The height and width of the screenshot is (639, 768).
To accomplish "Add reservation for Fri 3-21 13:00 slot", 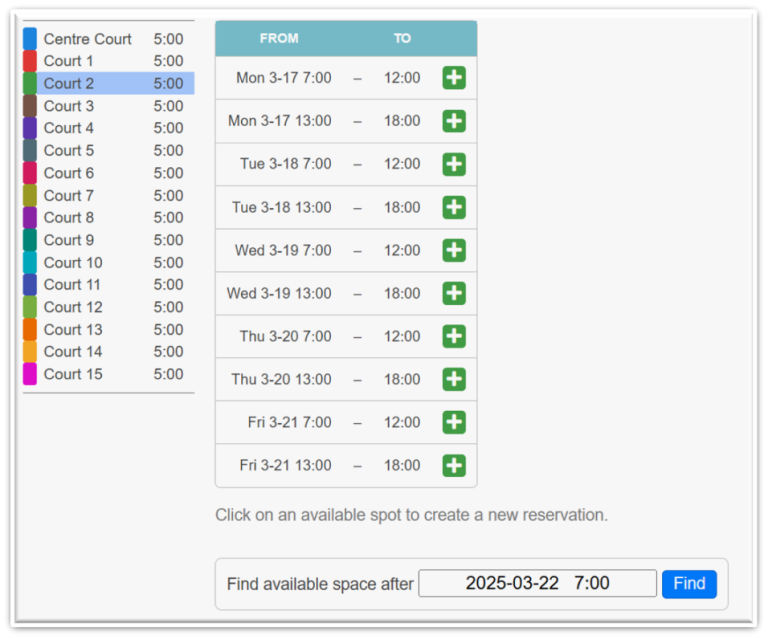I will click(454, 465).
